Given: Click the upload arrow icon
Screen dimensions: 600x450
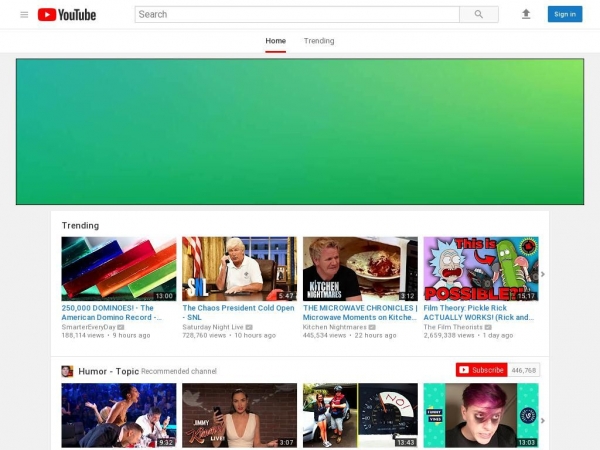Looking at the screenshot, I should [526, 14].
